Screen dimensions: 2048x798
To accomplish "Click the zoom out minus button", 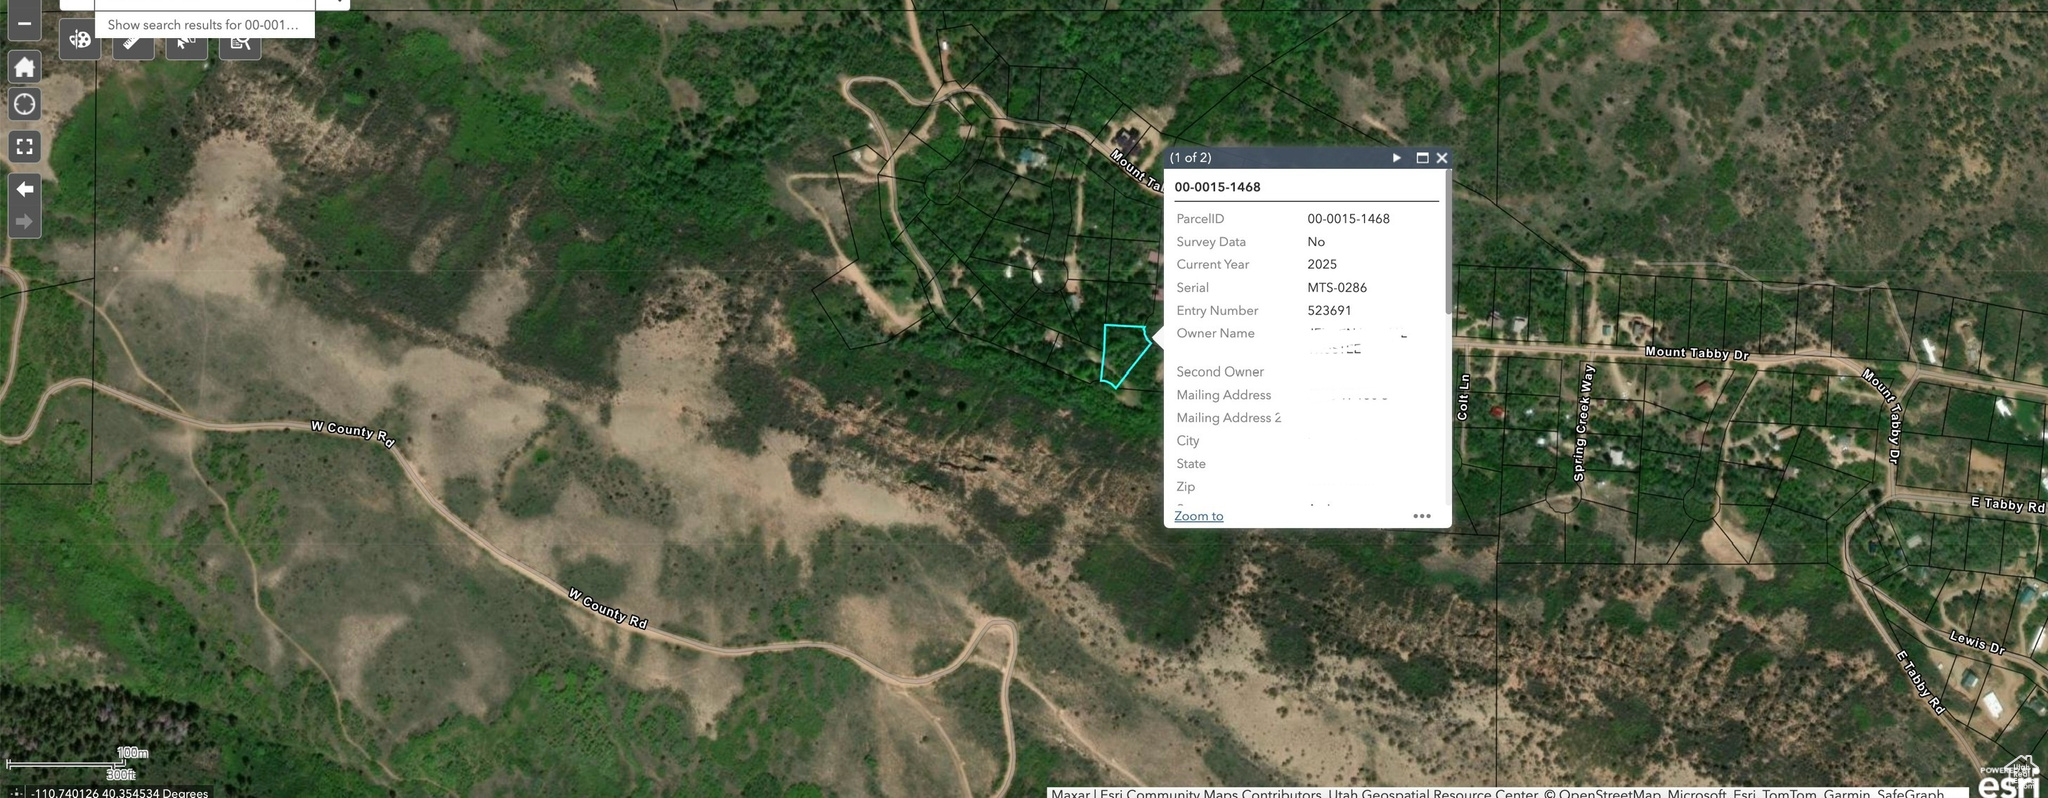I will 24,22.
